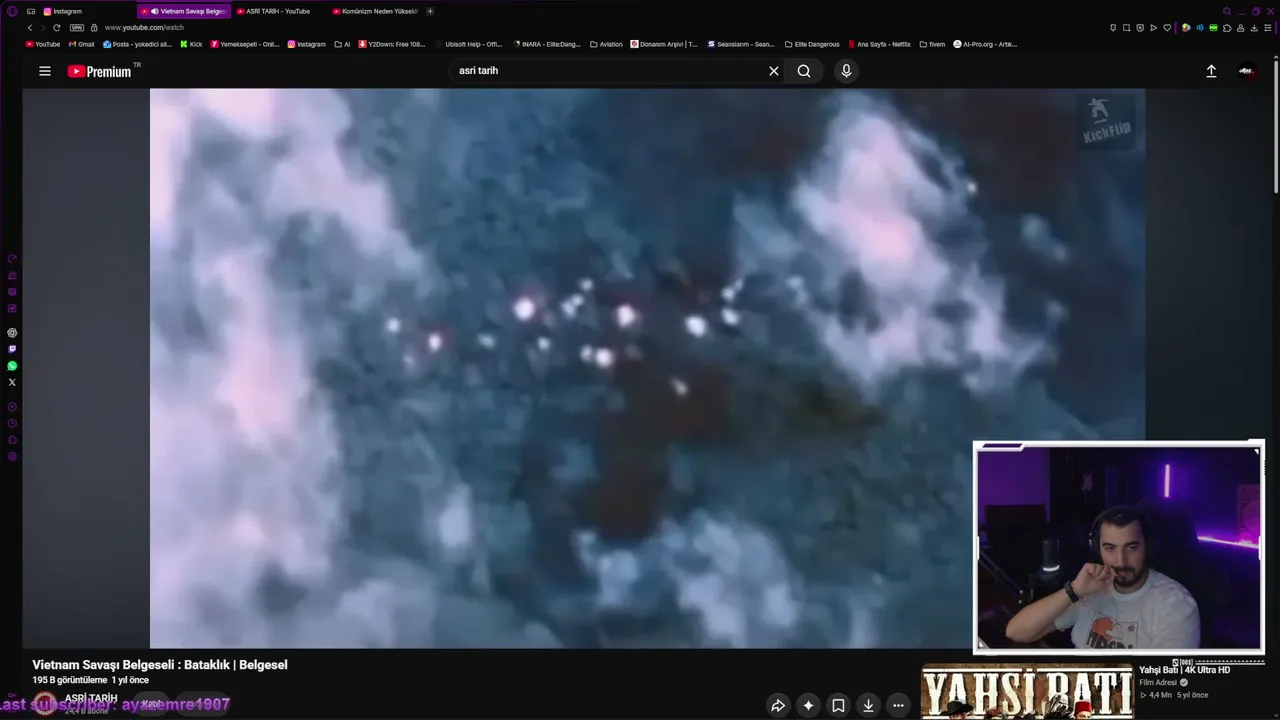Expand the Elite Dangerous bookmarks folder
The width and height of the screenshot is (1280, 720).
[x=812, y=44]
